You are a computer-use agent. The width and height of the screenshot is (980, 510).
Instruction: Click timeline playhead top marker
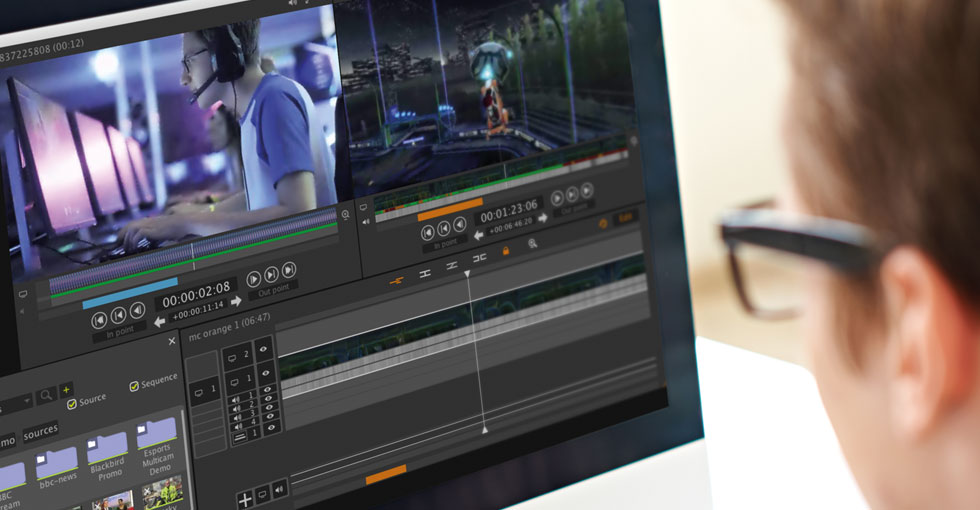click(x=467, y=274)
